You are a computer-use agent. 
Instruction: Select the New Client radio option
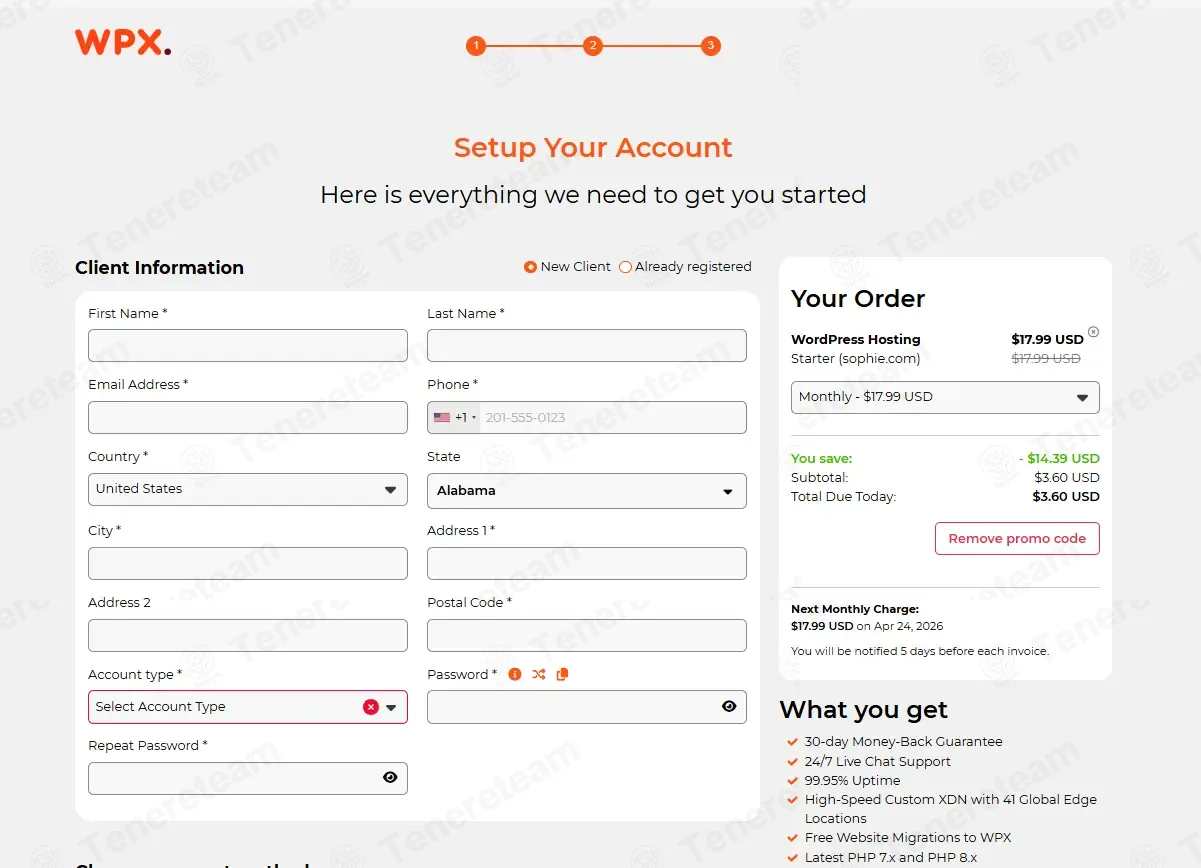click(531, 267)
